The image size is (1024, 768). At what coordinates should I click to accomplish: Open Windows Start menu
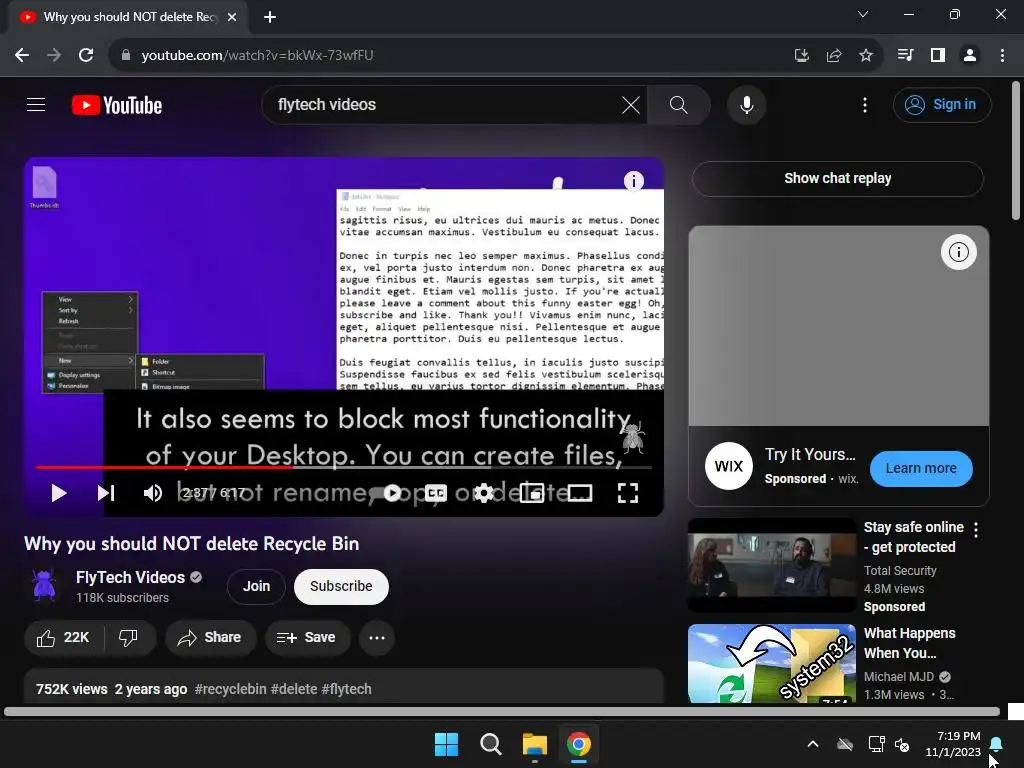(447, 744)
